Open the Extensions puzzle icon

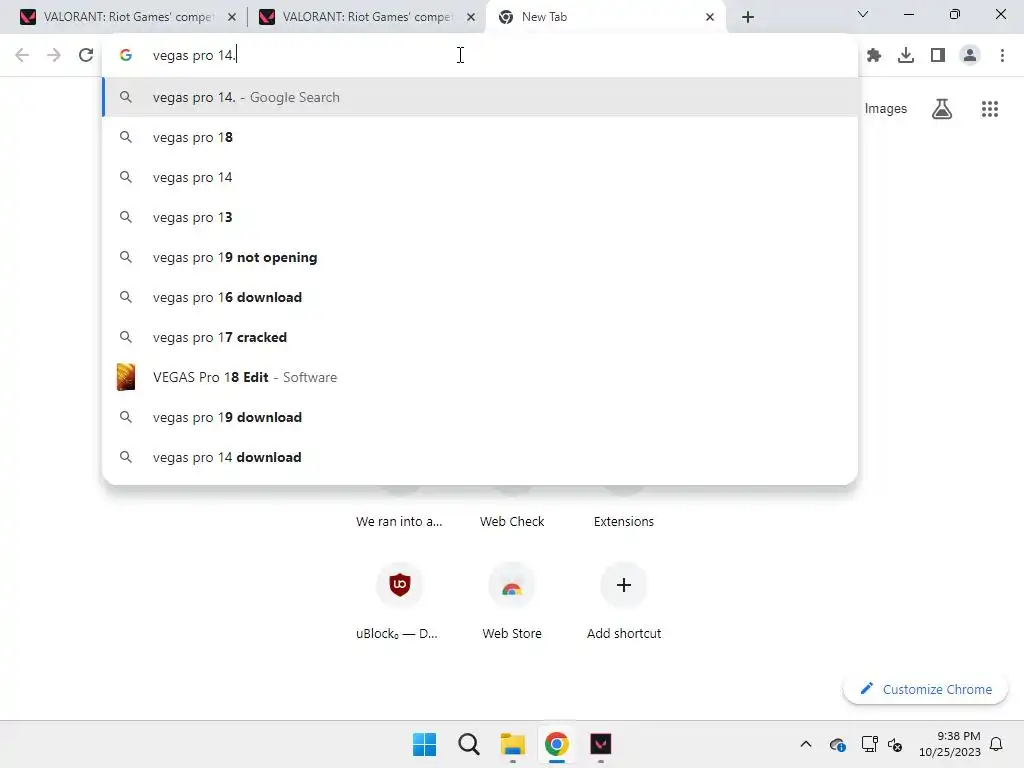click(874, 56)
